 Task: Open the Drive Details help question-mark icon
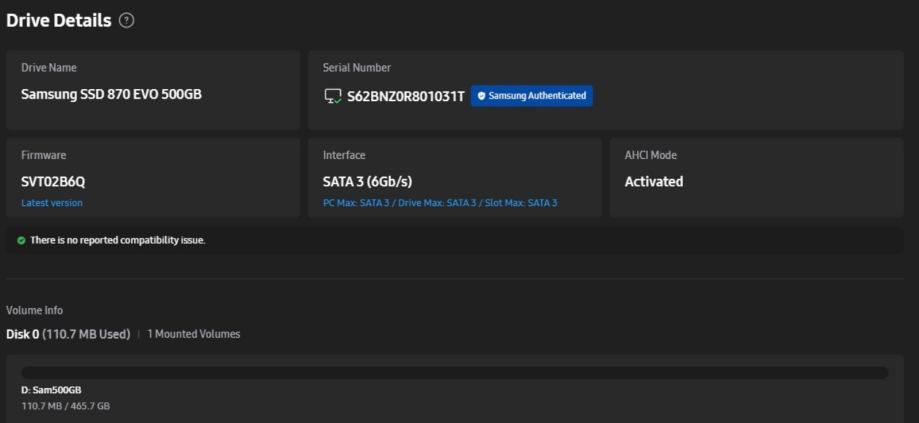126,21
